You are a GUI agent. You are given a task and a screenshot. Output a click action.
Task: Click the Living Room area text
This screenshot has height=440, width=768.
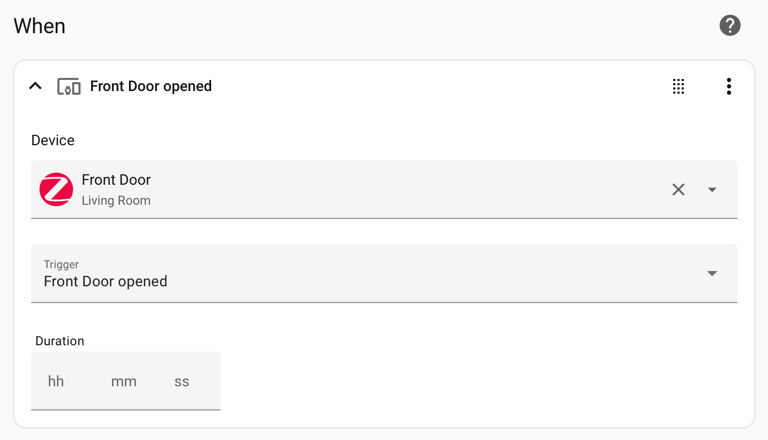[x=116, y=200]
